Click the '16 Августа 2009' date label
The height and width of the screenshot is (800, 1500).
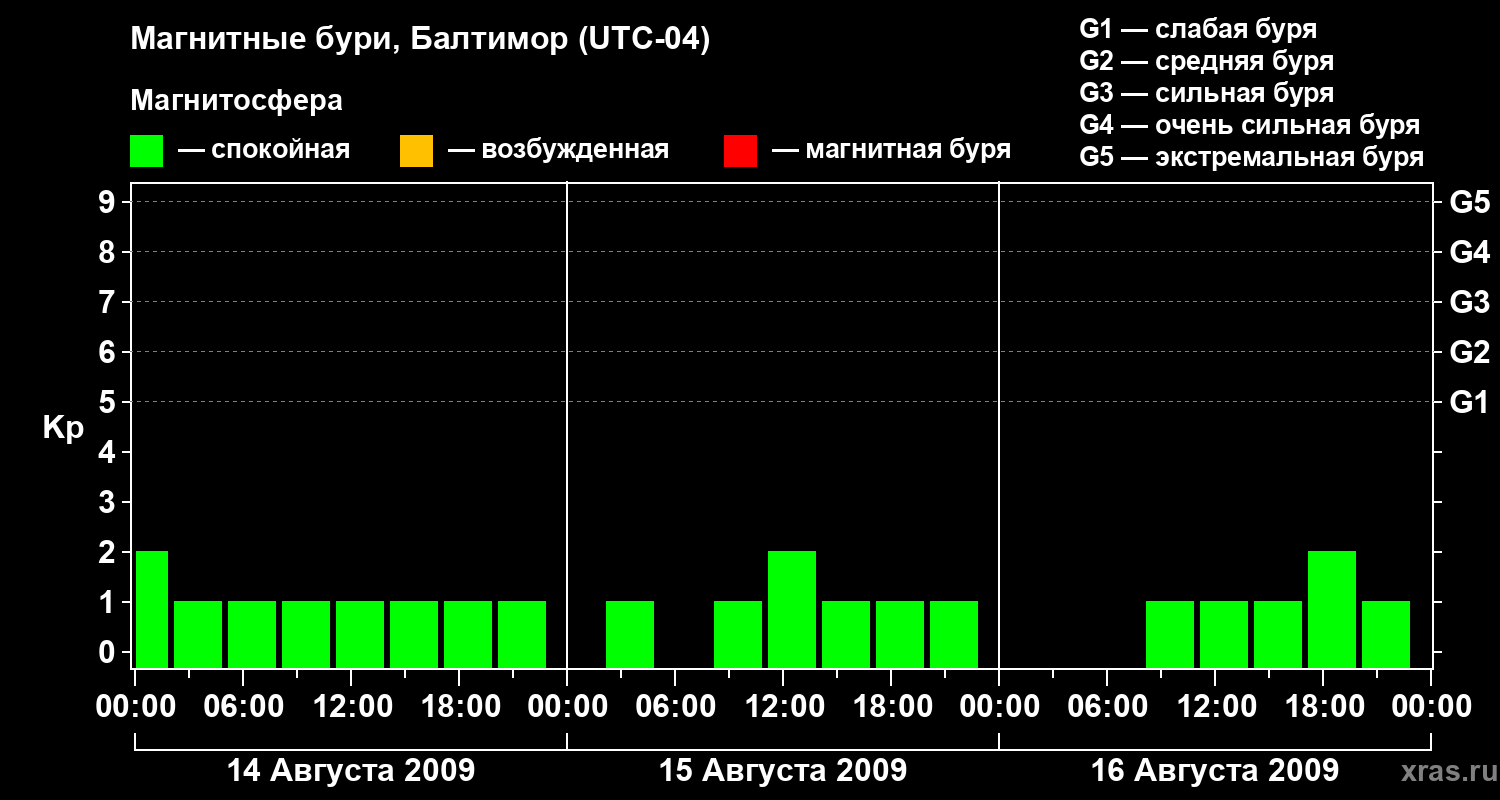point(1215,771)
